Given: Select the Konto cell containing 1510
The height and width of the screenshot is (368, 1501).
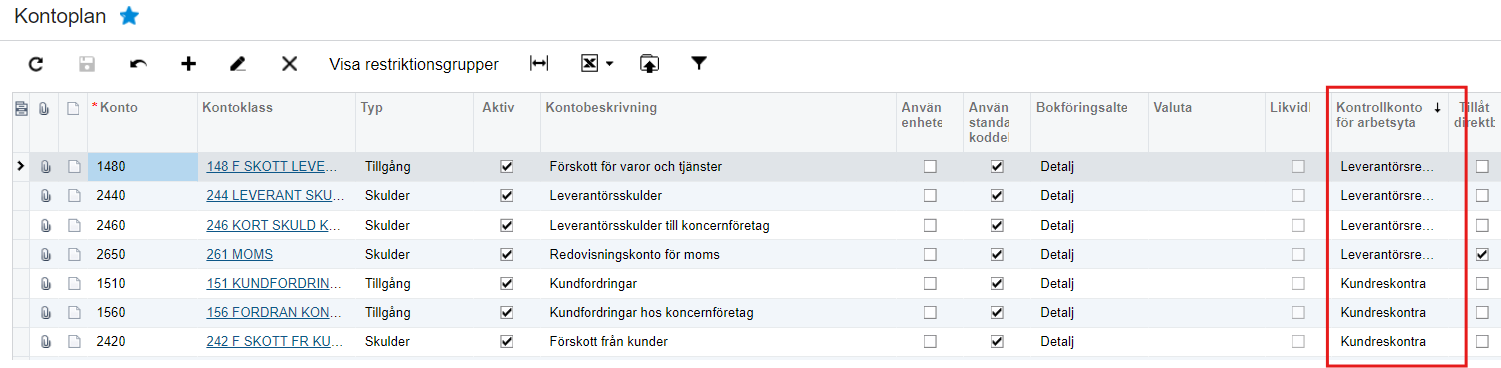Looking at the screenshot, I should tap(143, 284).
